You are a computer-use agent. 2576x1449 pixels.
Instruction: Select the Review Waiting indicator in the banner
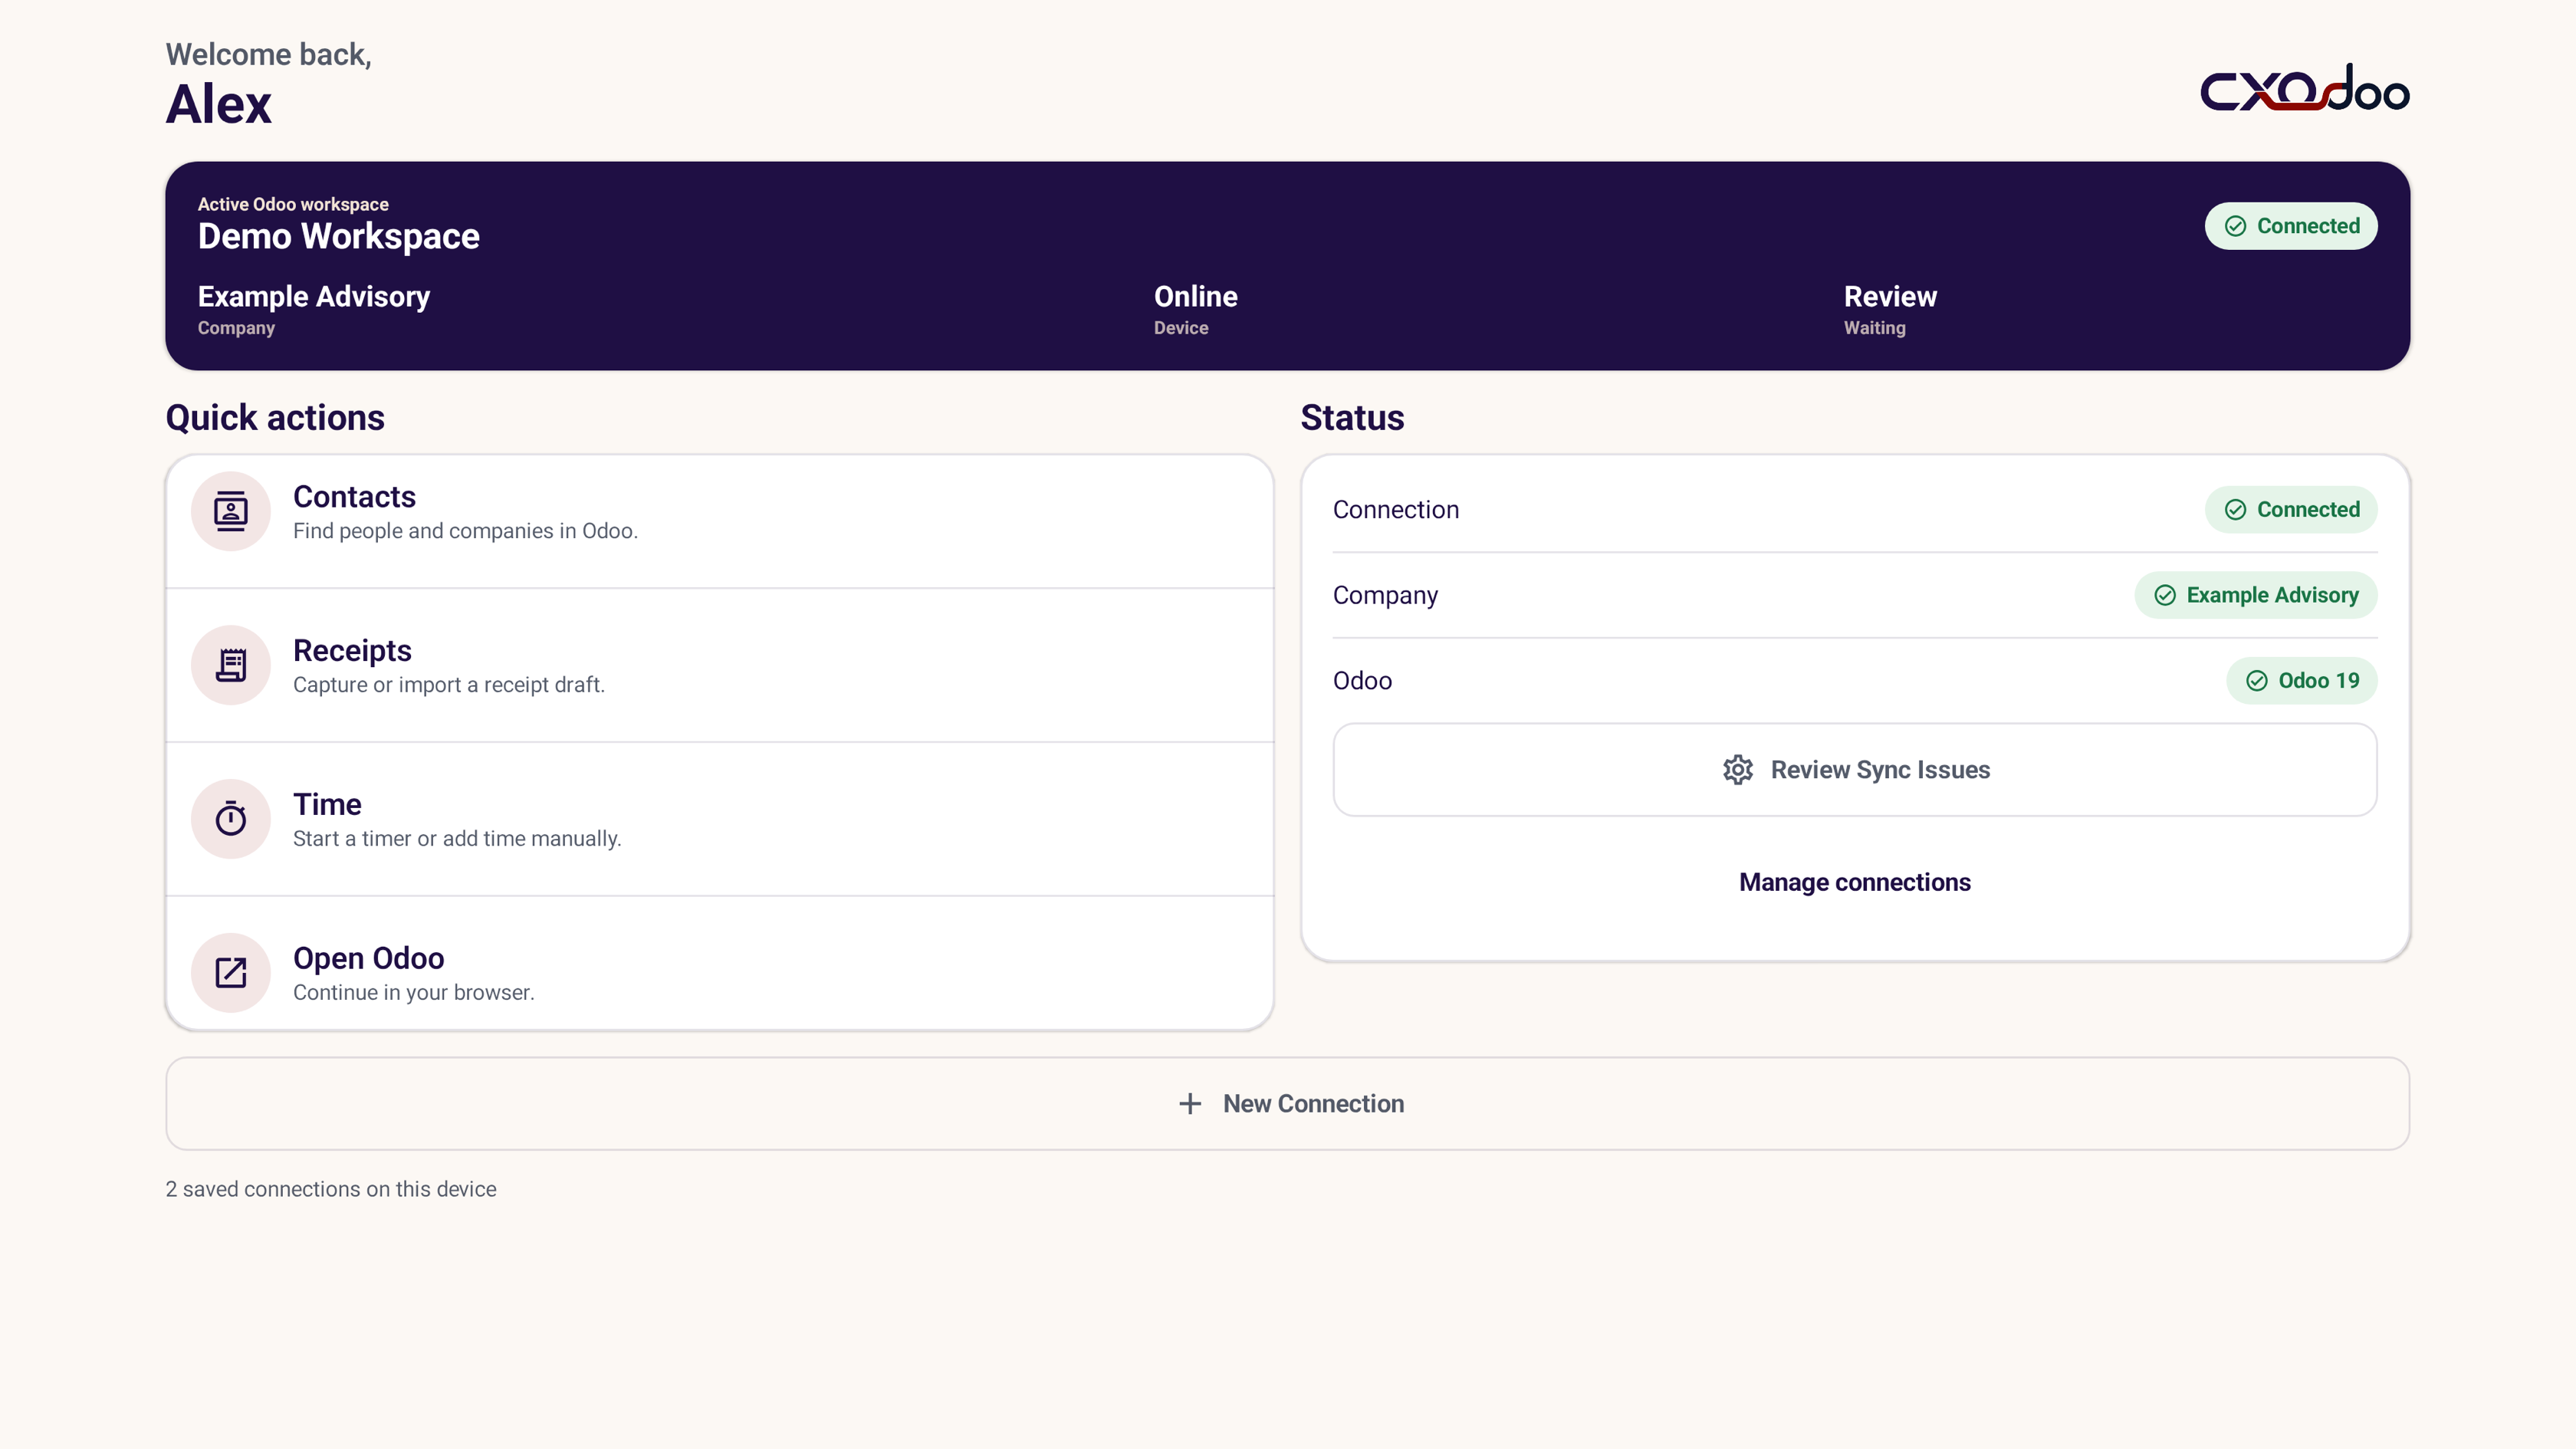1890,310
